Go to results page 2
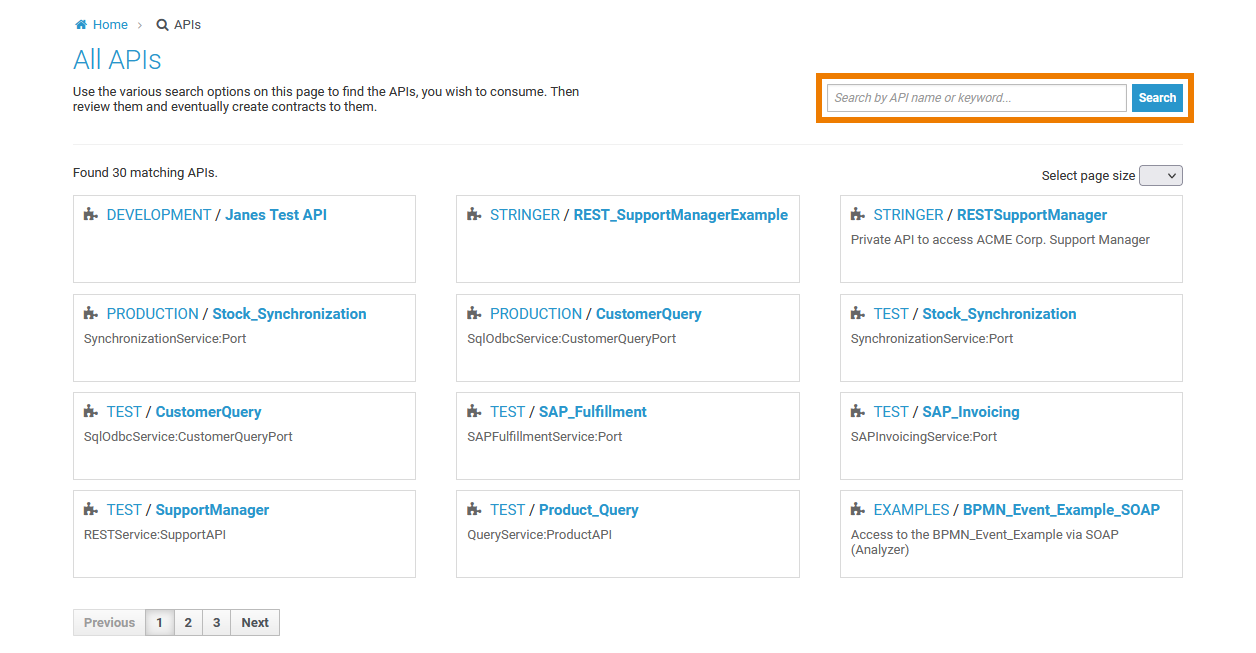 click(188, 622)
